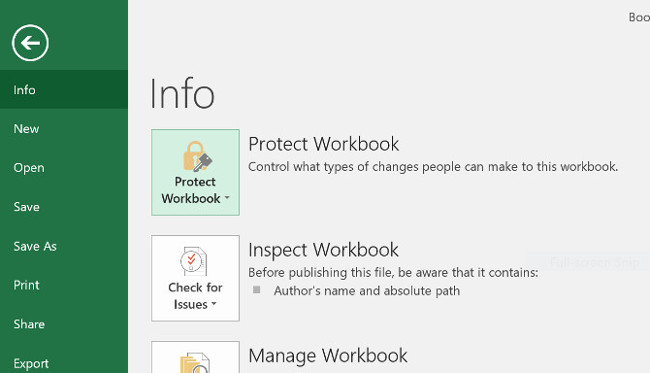Click Save in the backstage menu
650x373 pixels.
tap(64, 206)
